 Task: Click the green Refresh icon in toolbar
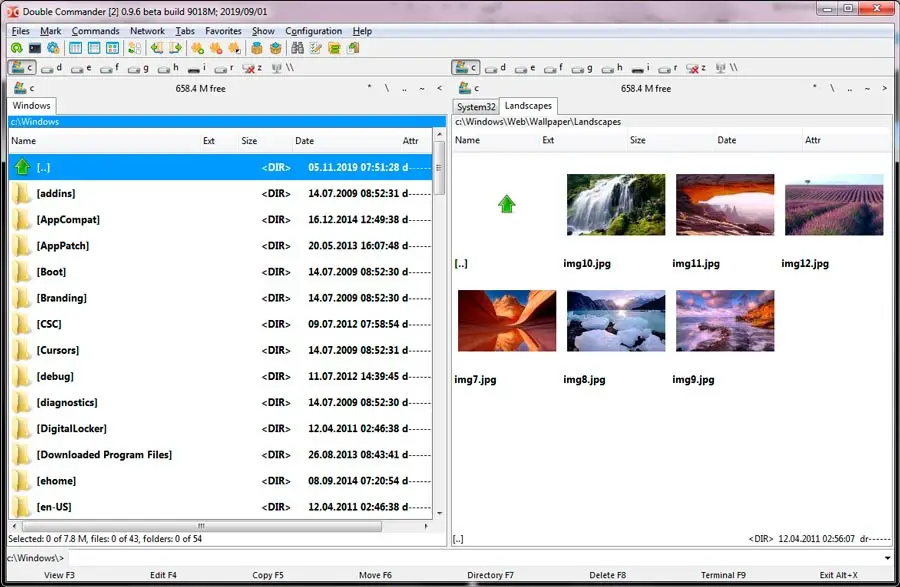(17, 47)
